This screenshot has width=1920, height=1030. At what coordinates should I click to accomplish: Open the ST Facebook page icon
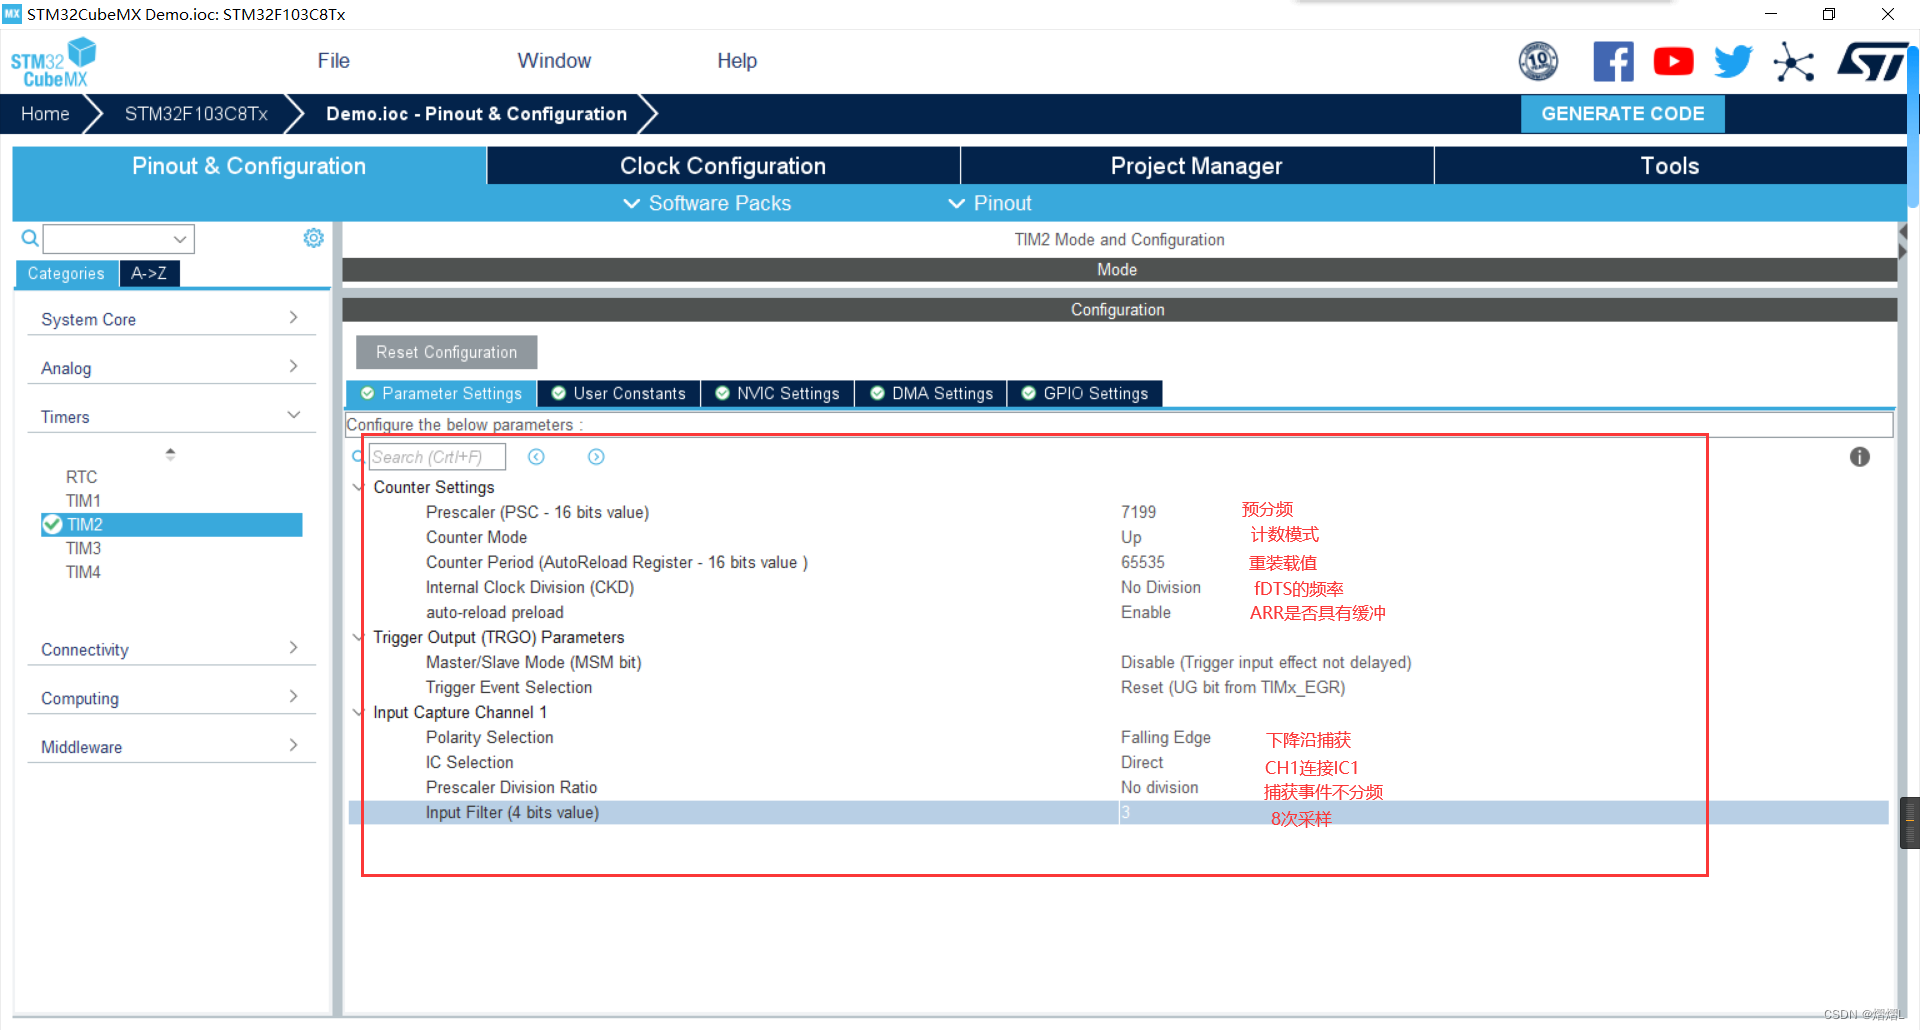(1613, 61)
